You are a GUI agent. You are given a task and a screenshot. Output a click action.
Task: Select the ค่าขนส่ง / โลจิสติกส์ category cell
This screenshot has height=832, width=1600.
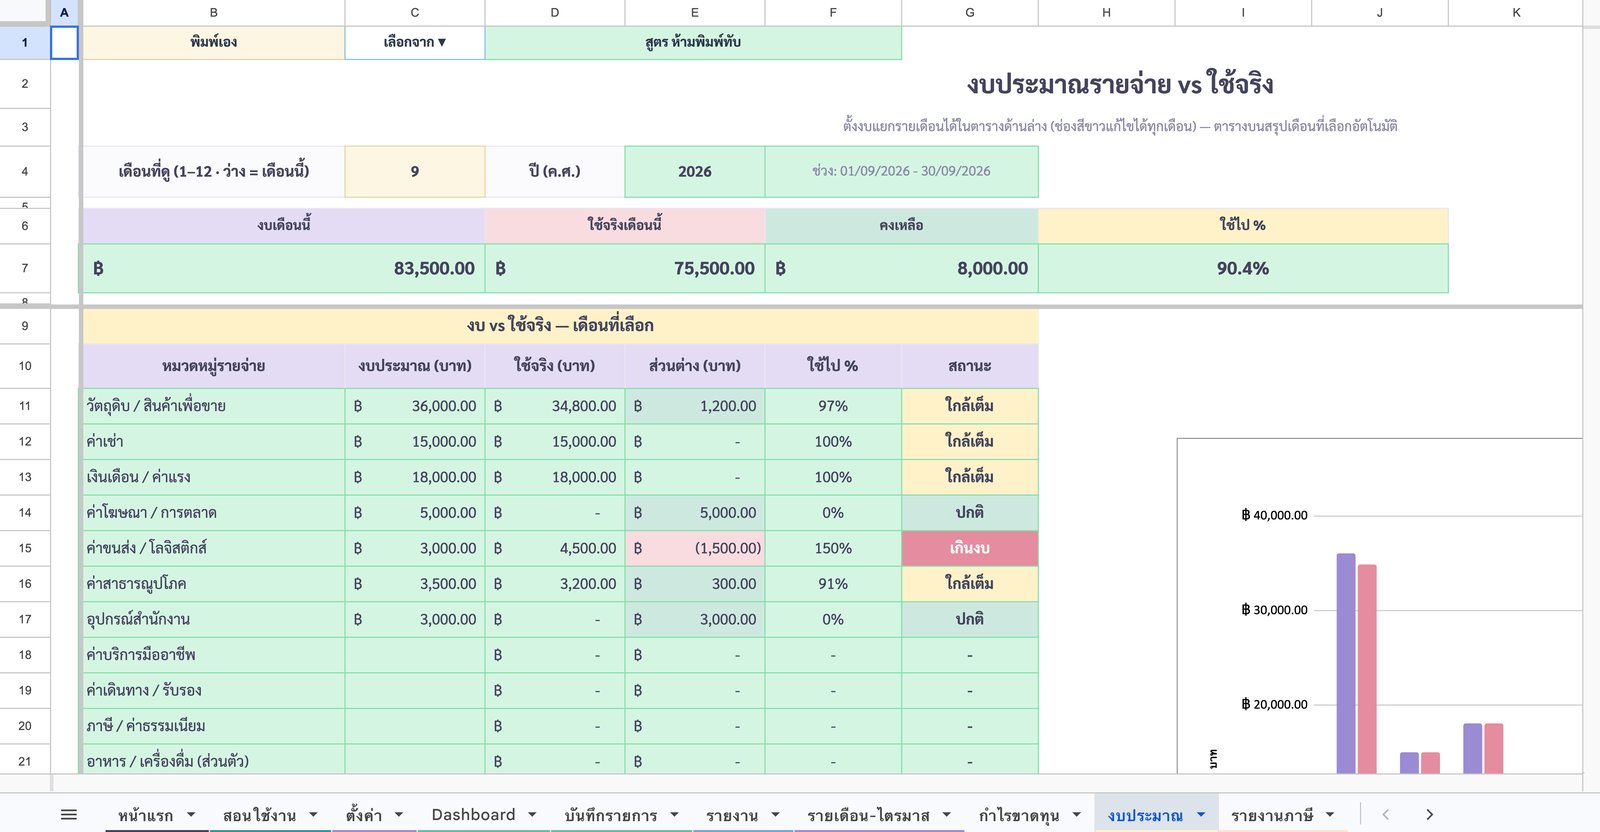213,548
